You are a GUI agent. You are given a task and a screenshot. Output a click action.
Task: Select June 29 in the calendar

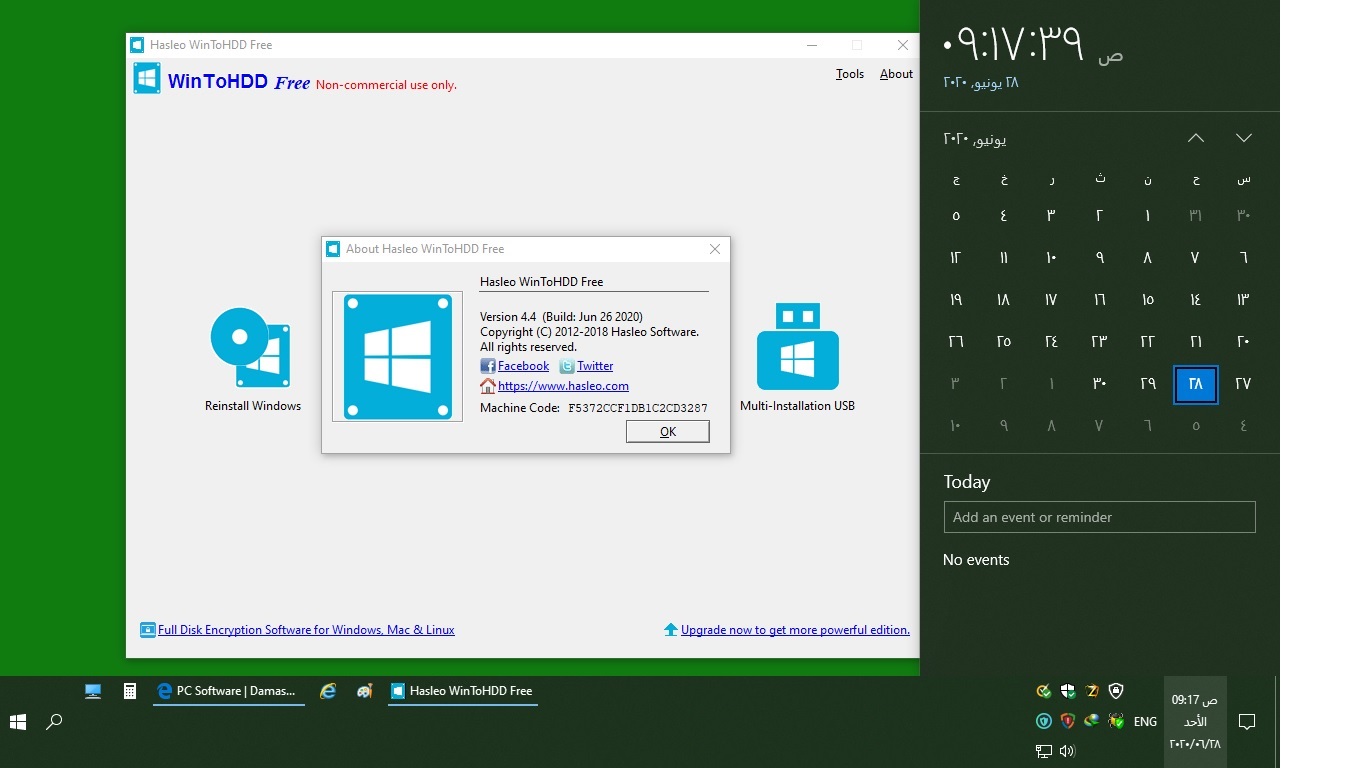[1147, 384]
